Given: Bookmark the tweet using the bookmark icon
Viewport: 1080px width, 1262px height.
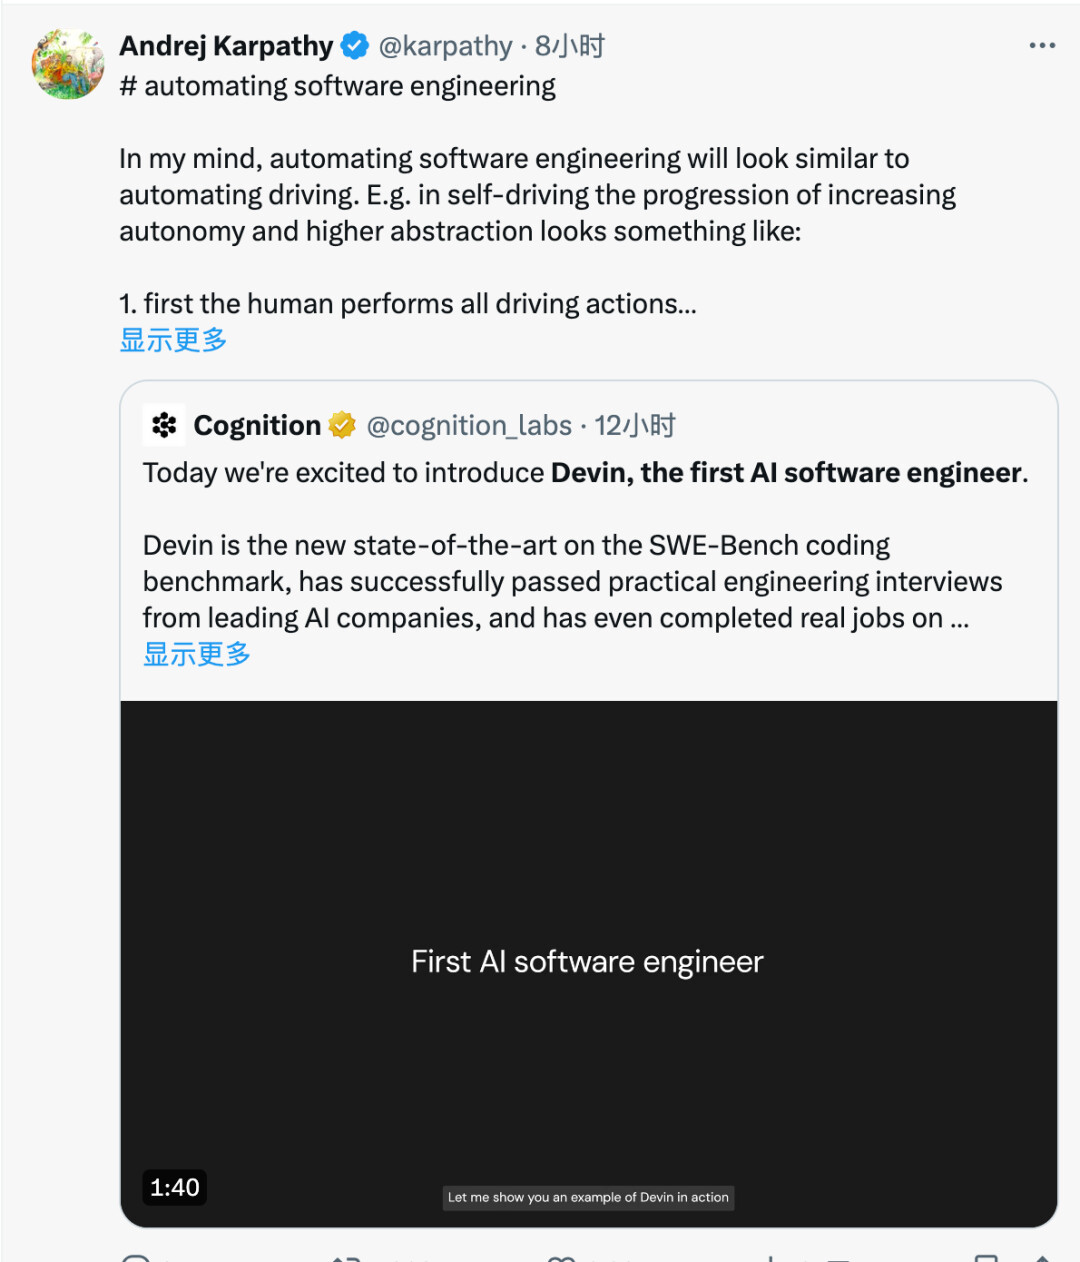Looking at the screenshot, I should point(986,1257).
